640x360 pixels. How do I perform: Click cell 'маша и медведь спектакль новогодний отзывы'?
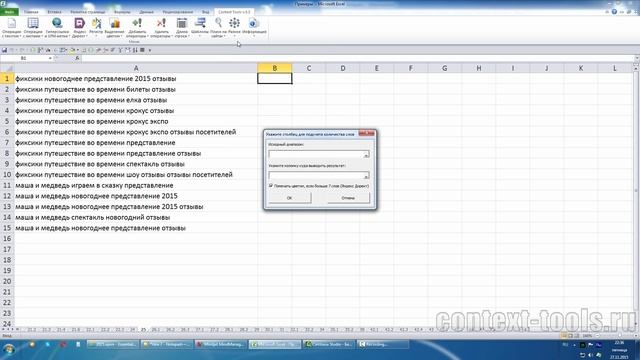[136, 217]
